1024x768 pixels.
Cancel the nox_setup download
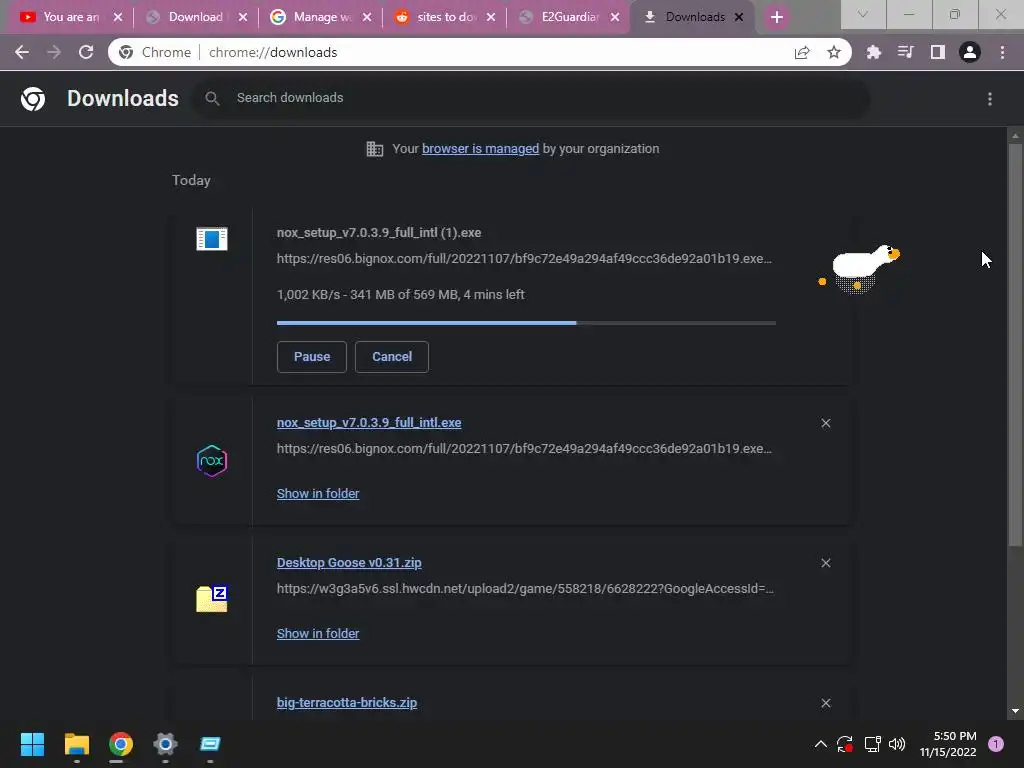click(392, 357)
